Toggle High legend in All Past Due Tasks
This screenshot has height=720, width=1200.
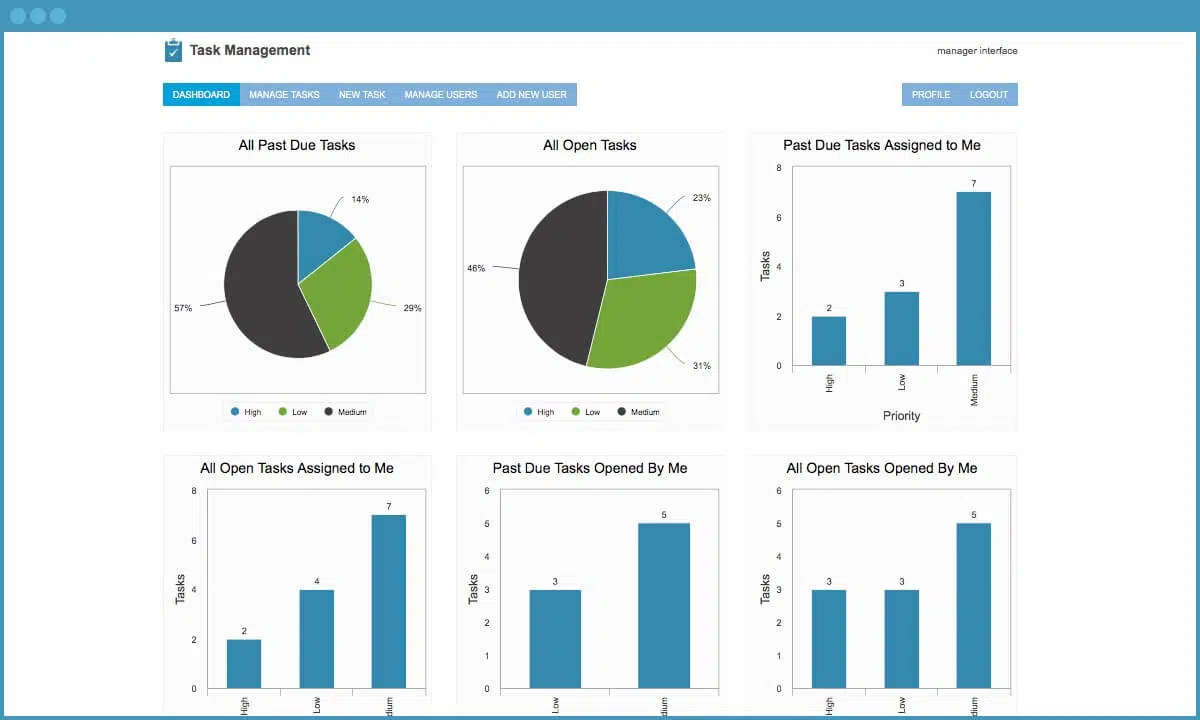(245, 412)
